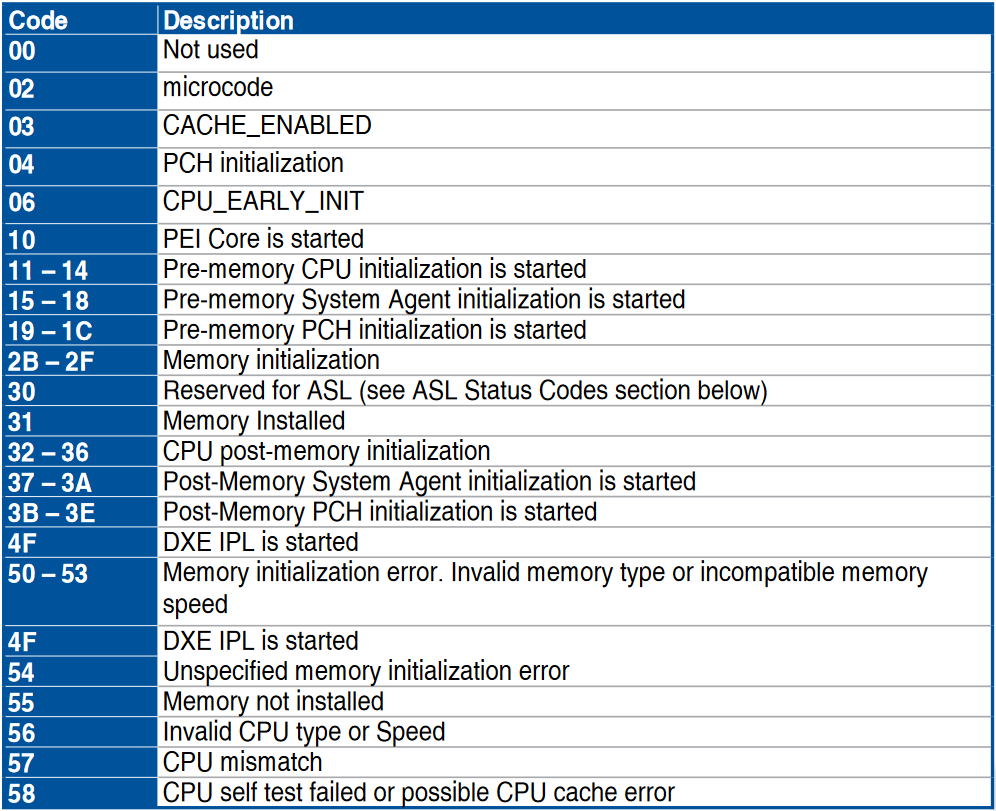Select "Unspecified memory initialization error" description
The height and width of the screenshot is (811, 996).
[x=366, y=671]
